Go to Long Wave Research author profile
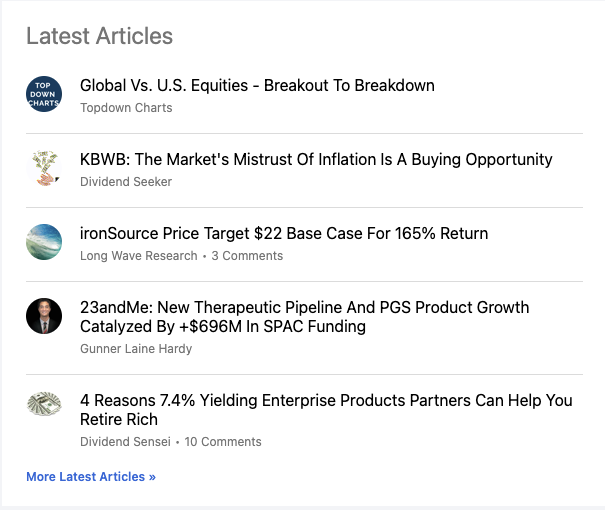 point(139,256)
